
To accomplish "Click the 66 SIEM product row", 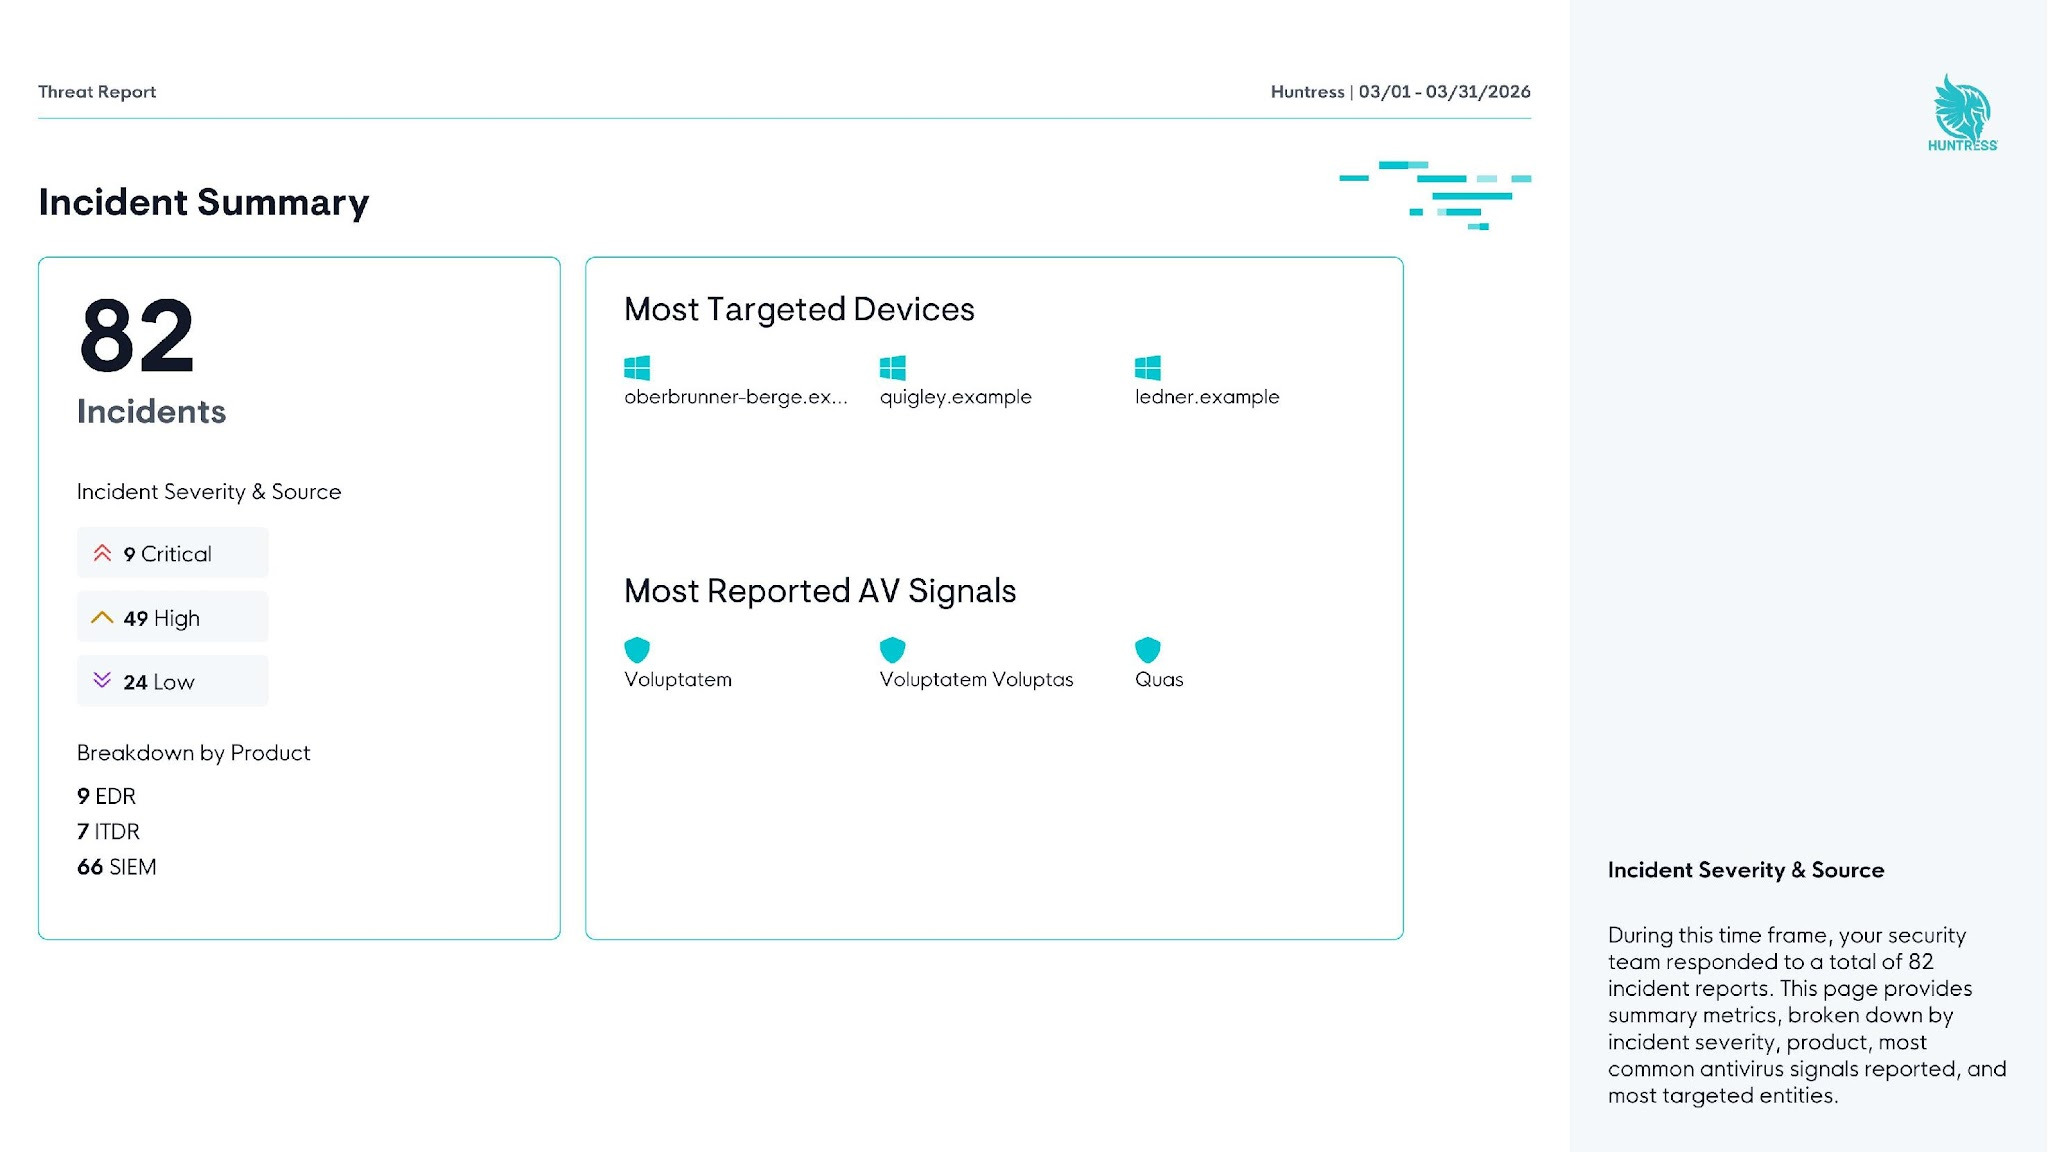I will click(117, 867).
